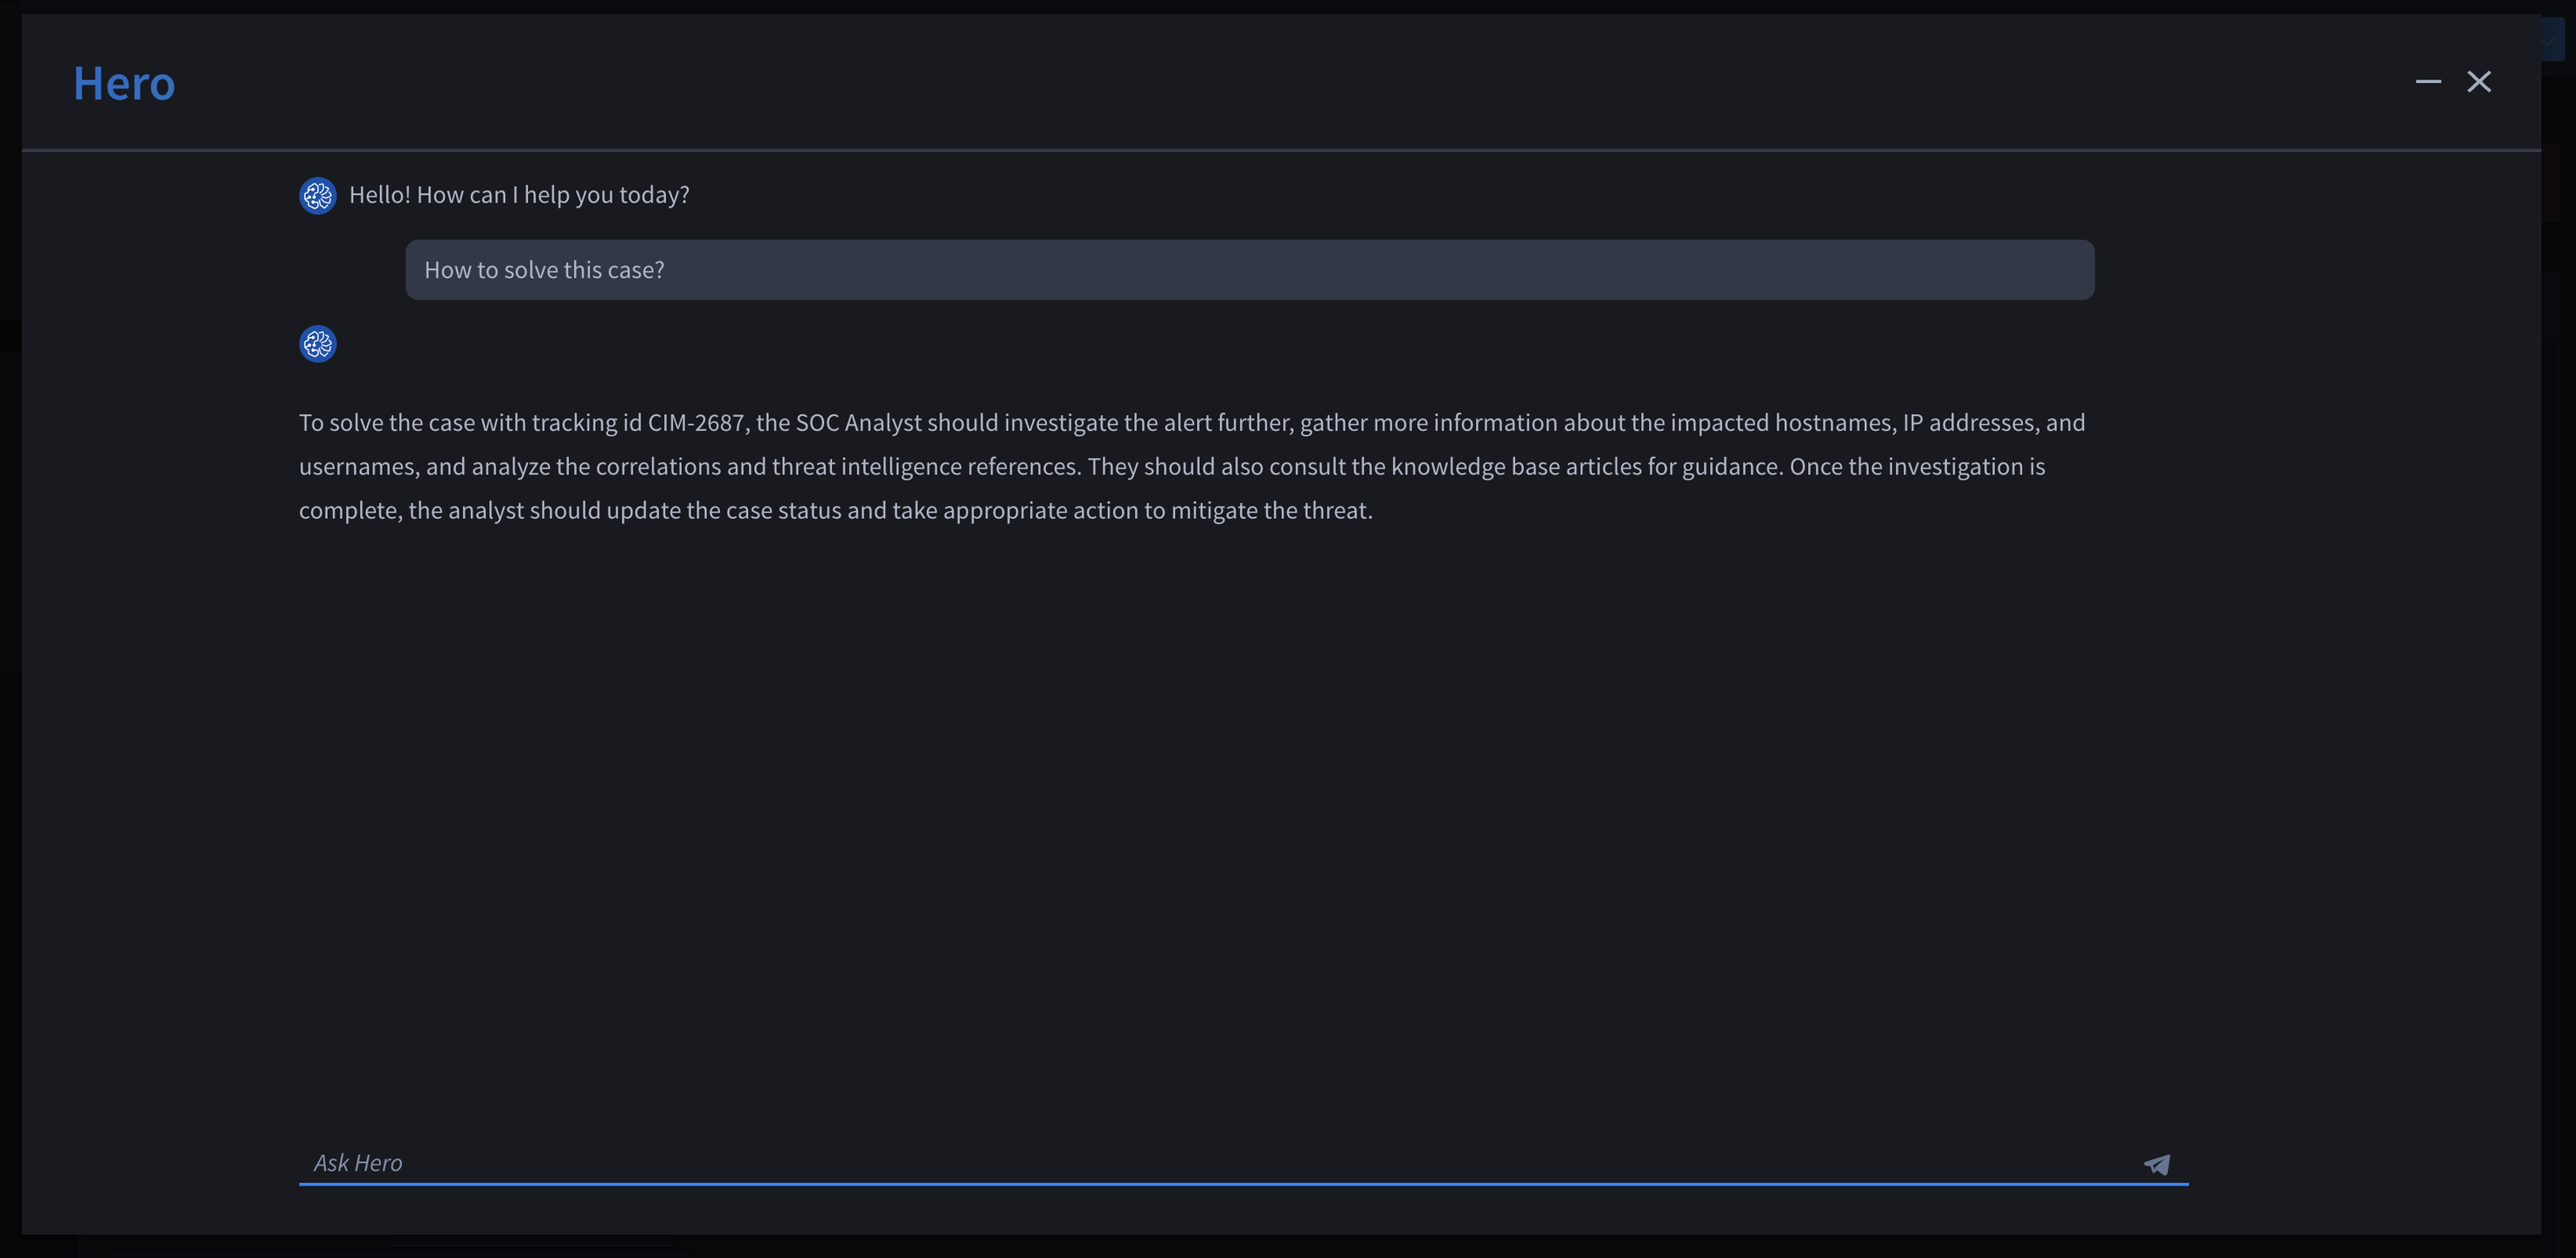The width and height of the screenshot is (2576, 1258).
Task: Focus the Ask Hero input field
Action: tap(1220, 1163)
